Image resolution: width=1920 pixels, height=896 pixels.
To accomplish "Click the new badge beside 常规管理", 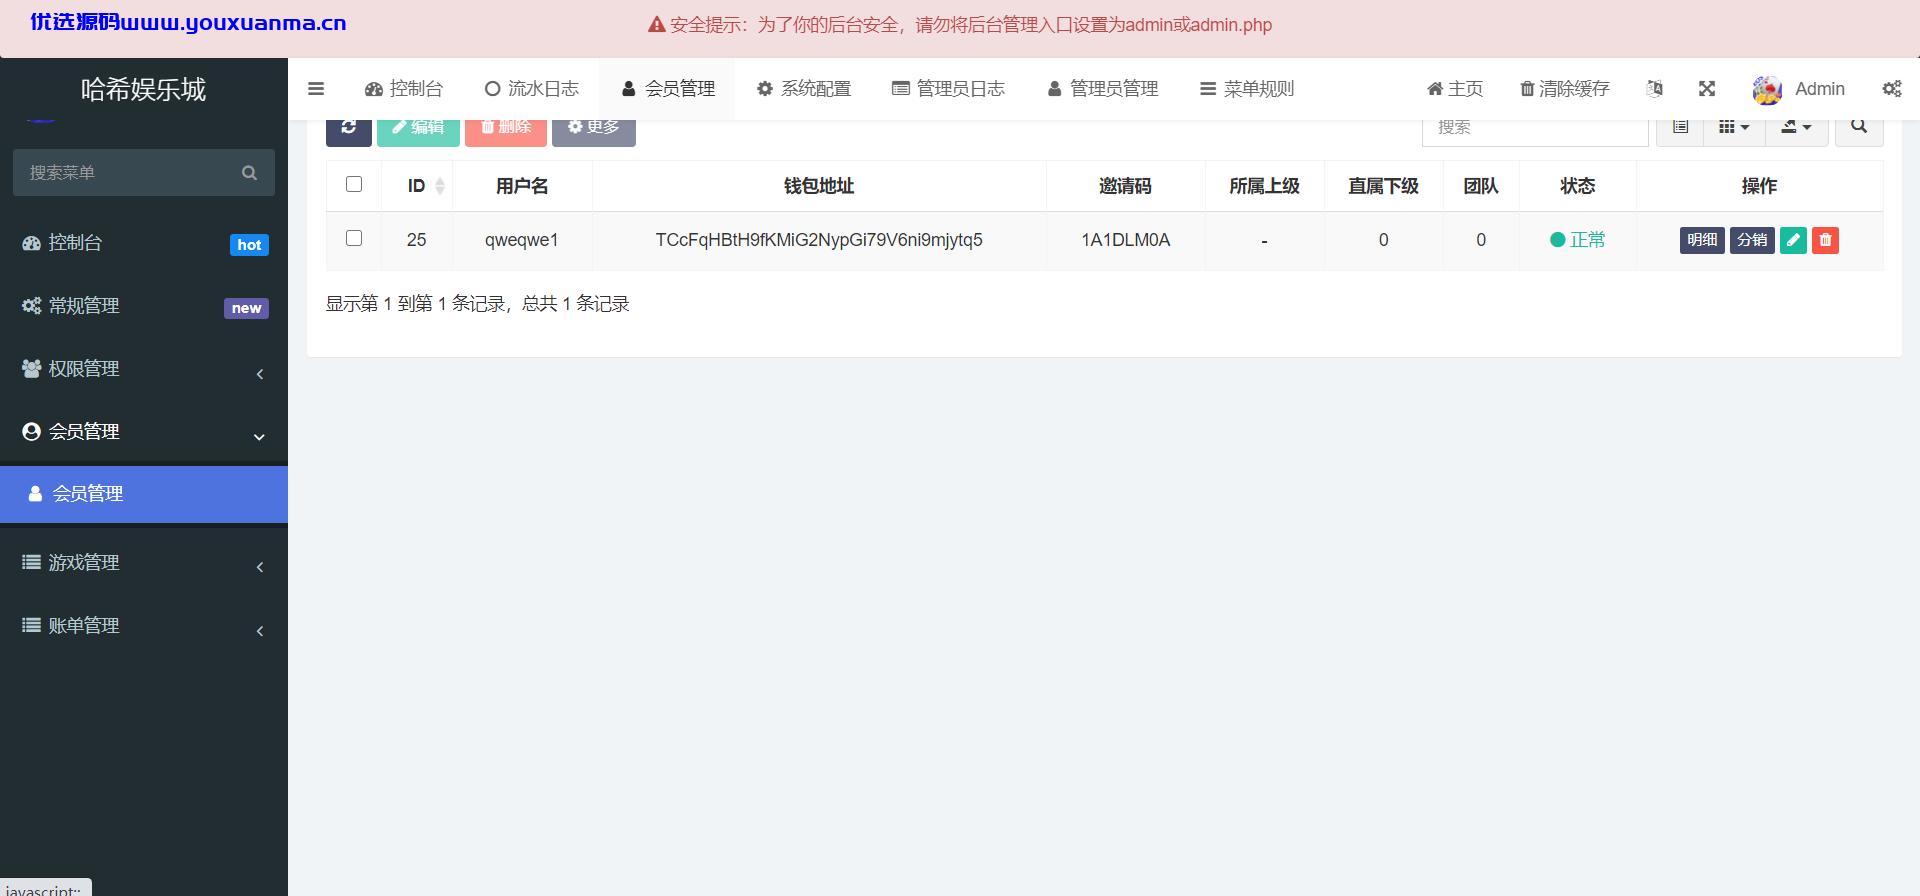I will point(246,308).
